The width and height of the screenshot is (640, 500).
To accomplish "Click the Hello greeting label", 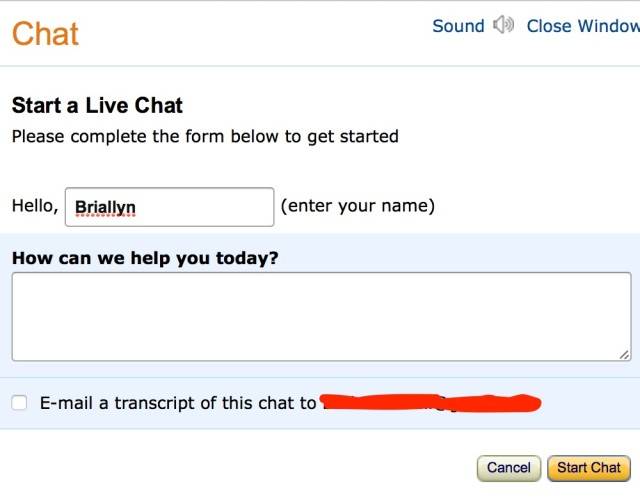I will coord(34,206).
